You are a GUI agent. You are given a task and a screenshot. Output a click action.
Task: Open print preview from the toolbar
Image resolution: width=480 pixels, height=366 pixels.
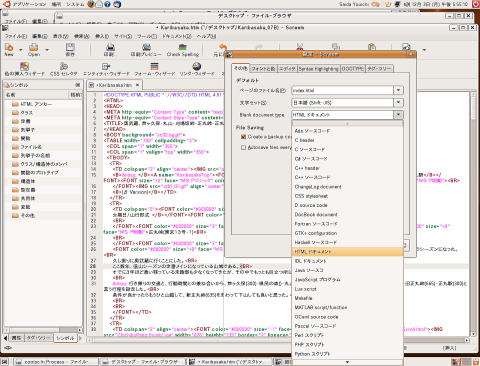[146, 49]
